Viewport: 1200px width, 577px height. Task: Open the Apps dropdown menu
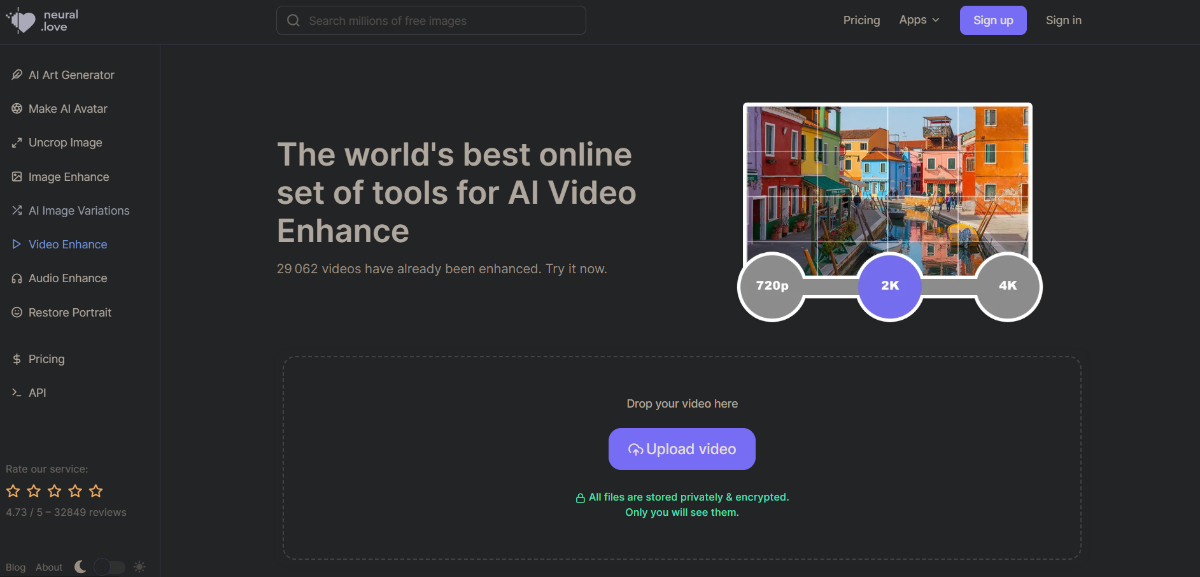[x=918, y=19]
